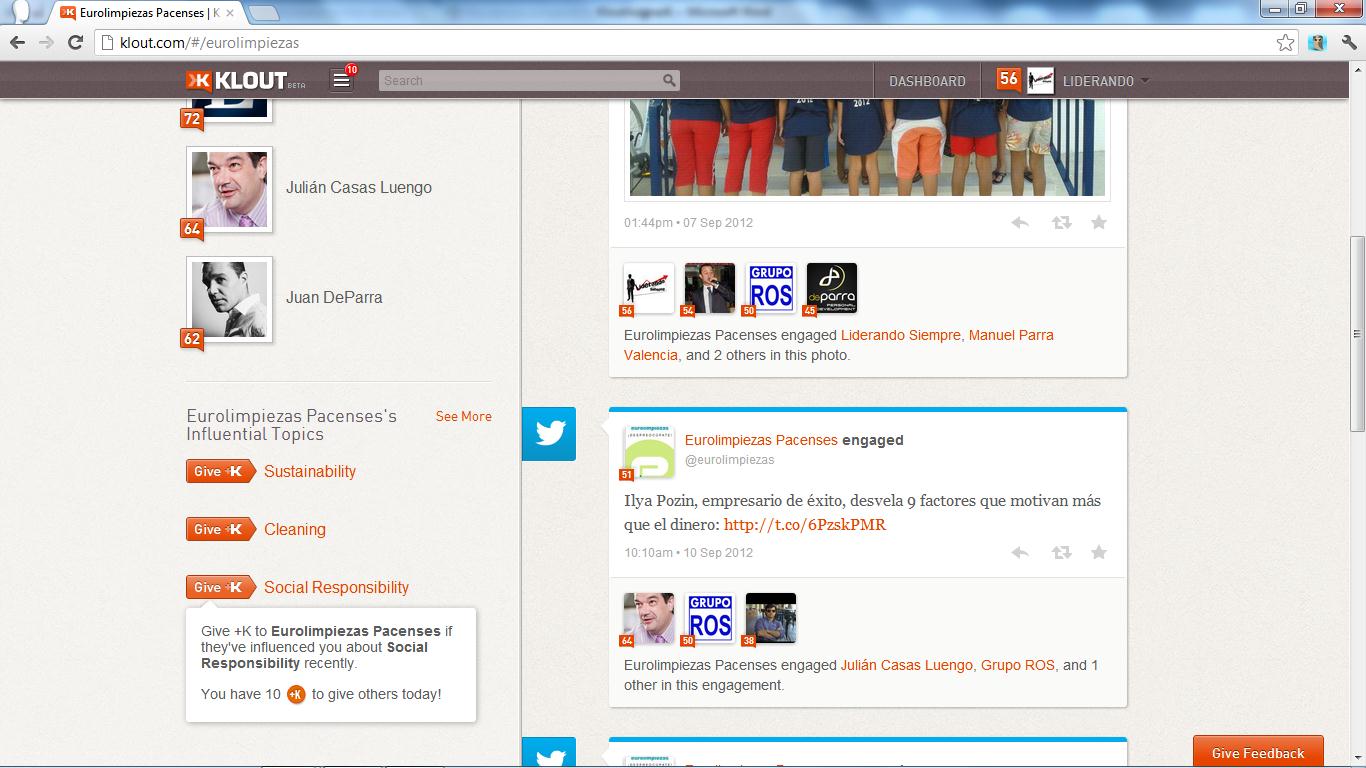The image size is (1366, 768).
Task: Click the score 62 badge on Juan DeParra's photo
Action: (x=192, y=340)
